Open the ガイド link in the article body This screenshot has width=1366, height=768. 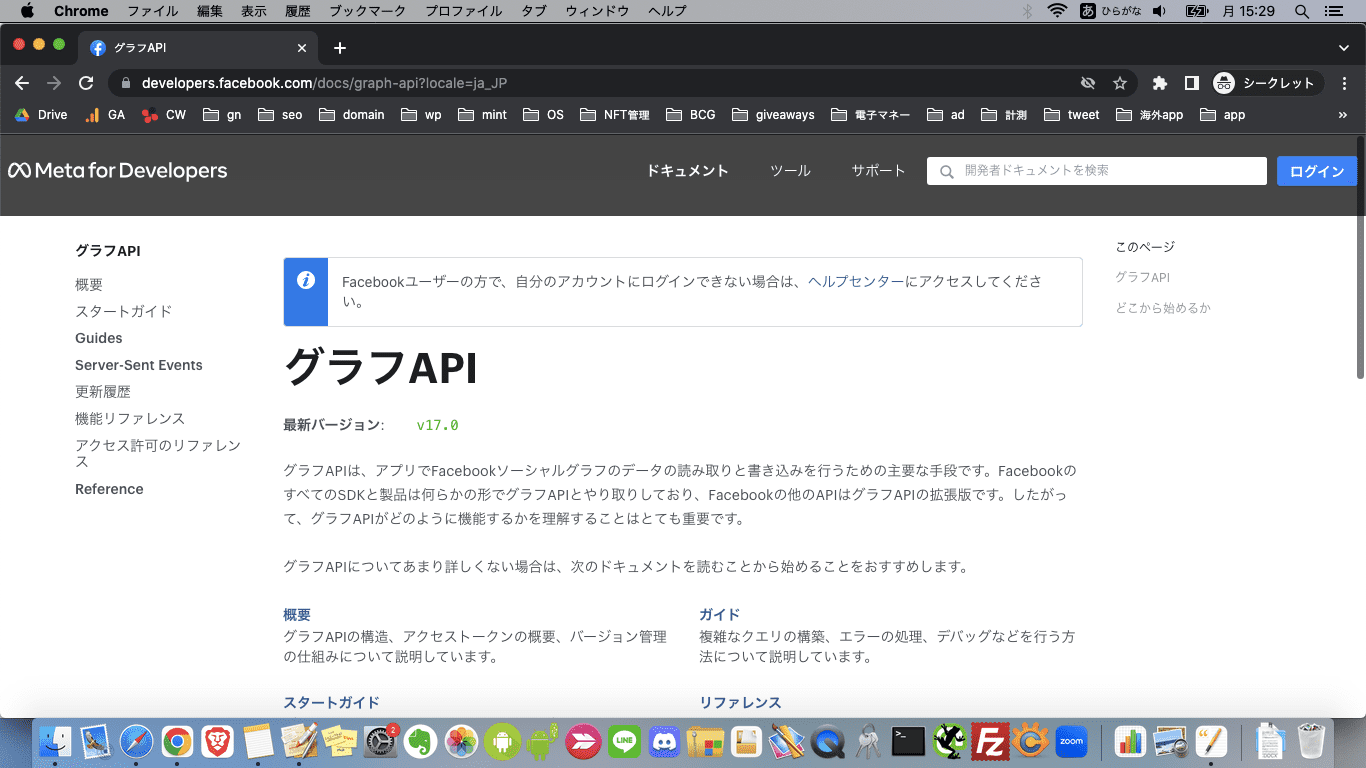click(x=720, y=615)
